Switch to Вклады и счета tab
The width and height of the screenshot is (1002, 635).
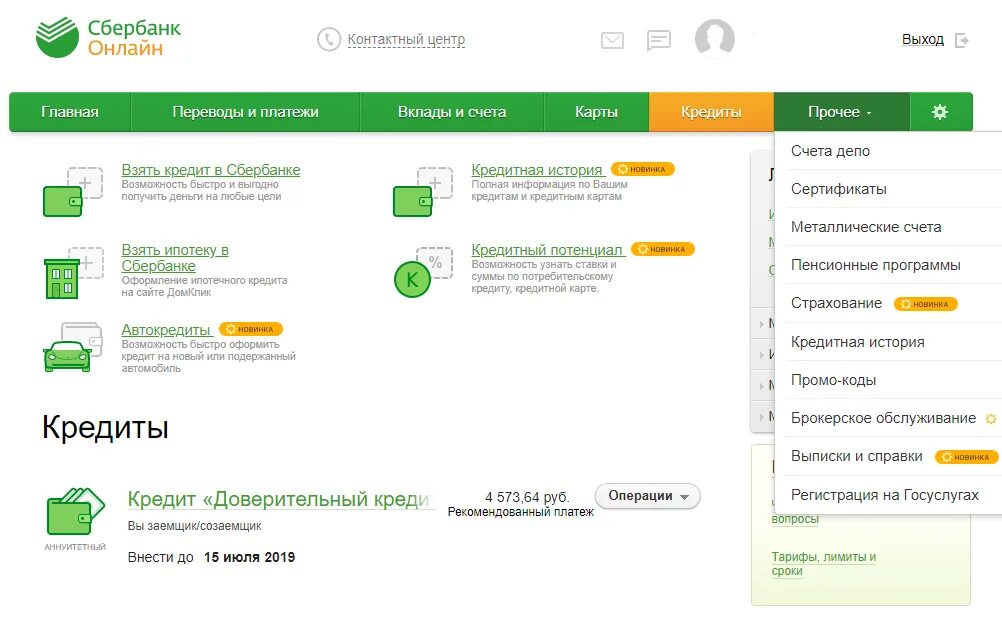452,112
